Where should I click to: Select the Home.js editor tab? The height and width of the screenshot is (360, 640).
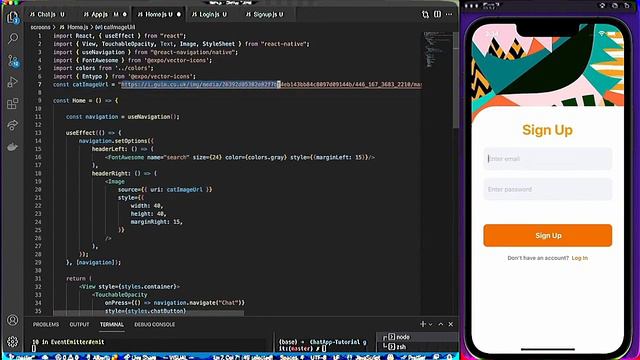coord(158,14)
